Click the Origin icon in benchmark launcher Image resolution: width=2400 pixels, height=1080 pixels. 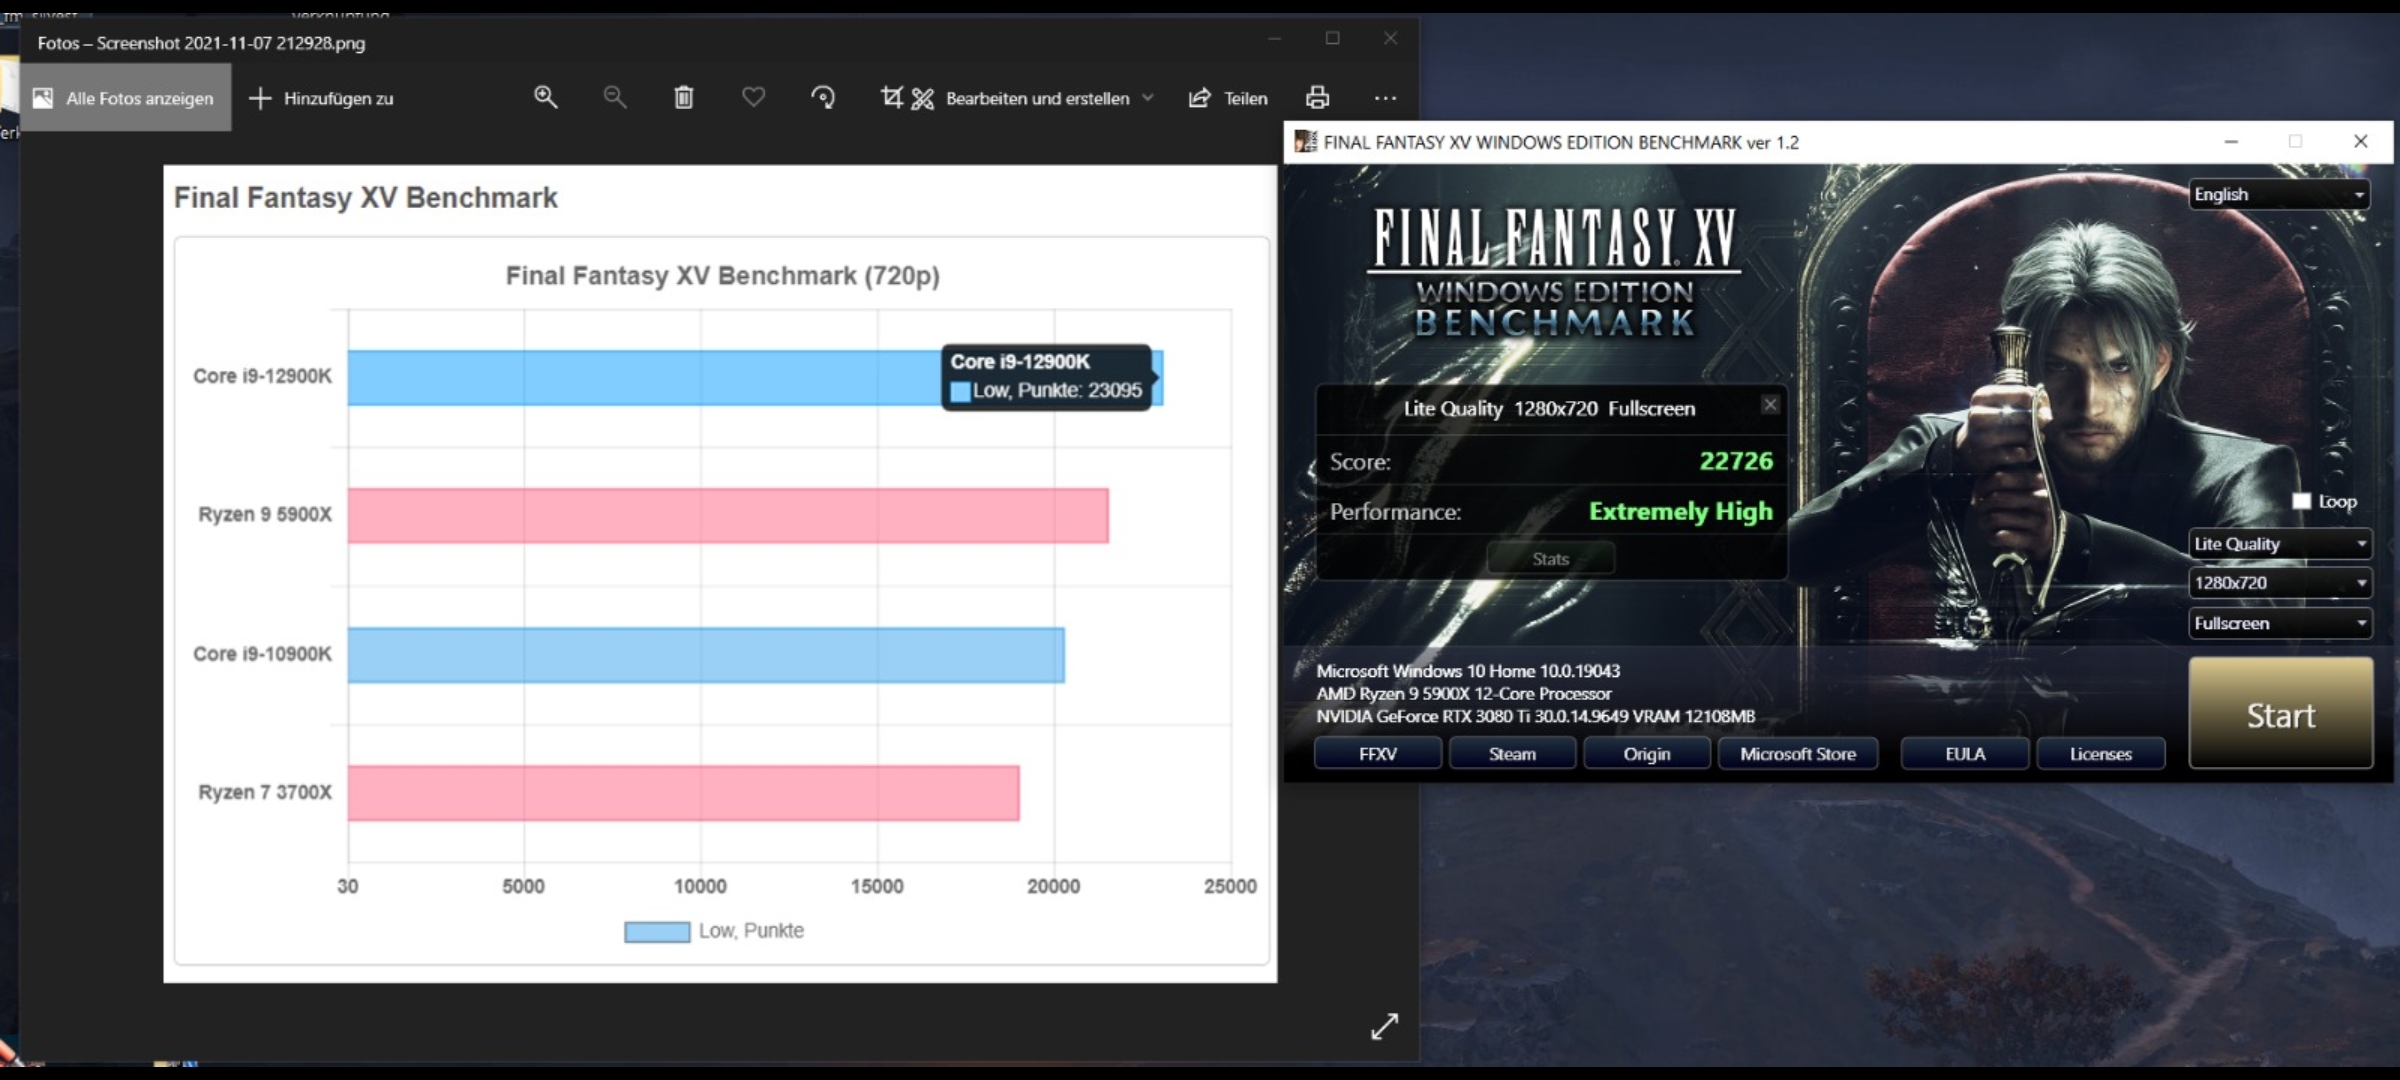coord(1647,753)
